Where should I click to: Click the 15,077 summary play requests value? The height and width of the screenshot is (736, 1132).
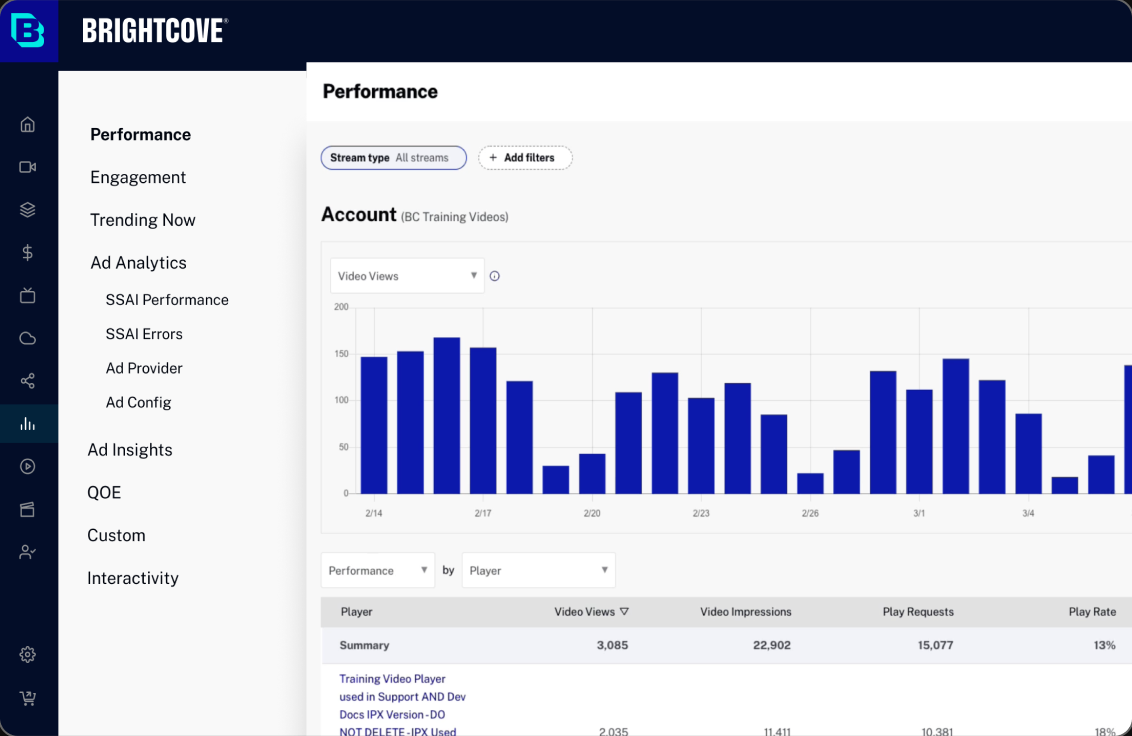(936, 645)
